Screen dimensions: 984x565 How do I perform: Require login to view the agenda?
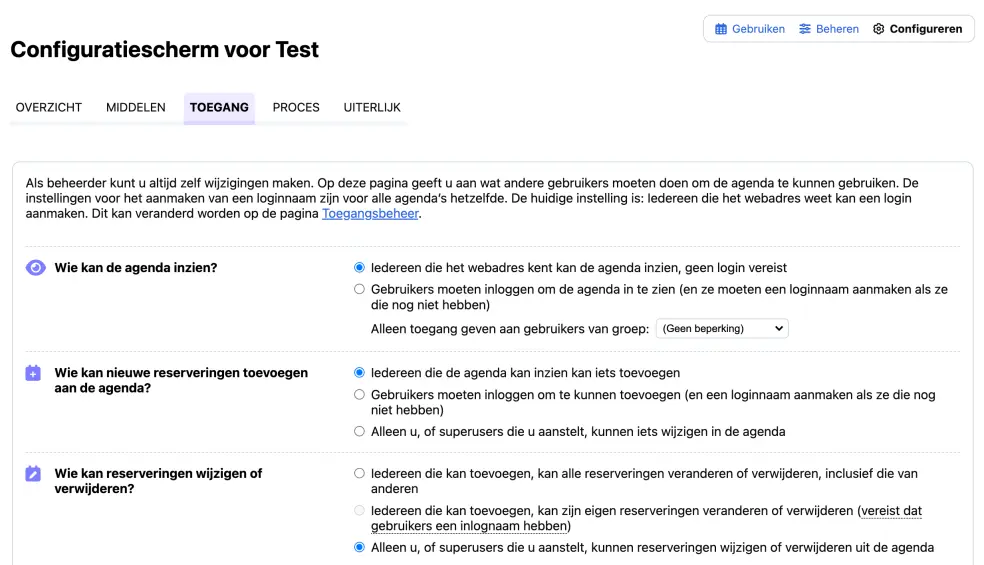(360, 290)
